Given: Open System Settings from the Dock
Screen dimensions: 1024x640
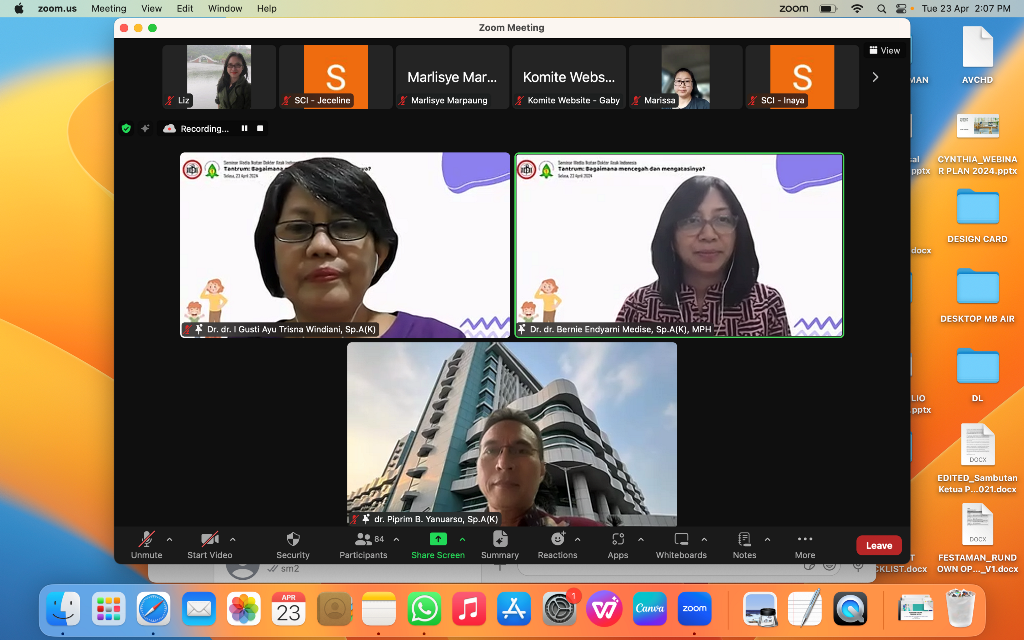Looking at the screenshot, I should 559,609.
